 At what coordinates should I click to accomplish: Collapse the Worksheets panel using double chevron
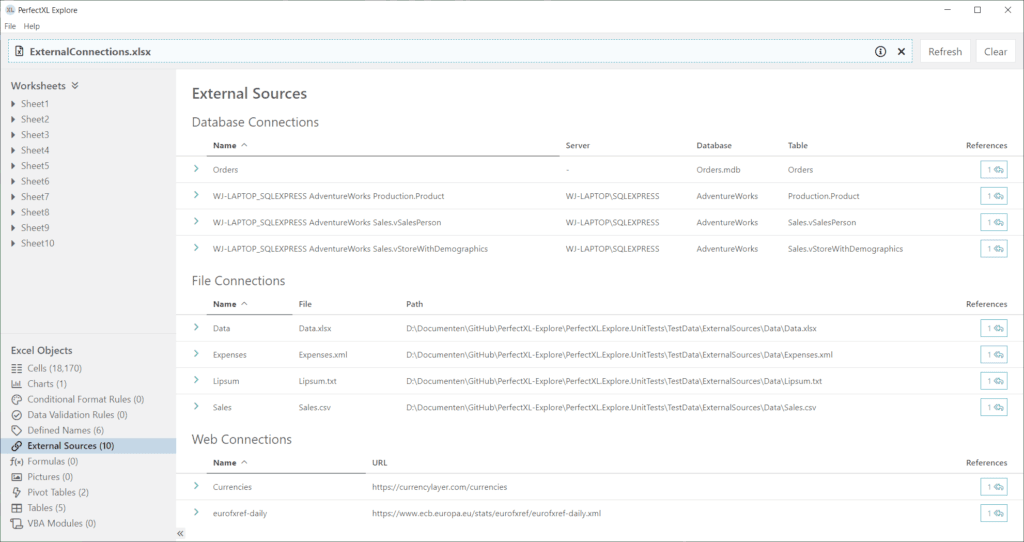[75, 86]
